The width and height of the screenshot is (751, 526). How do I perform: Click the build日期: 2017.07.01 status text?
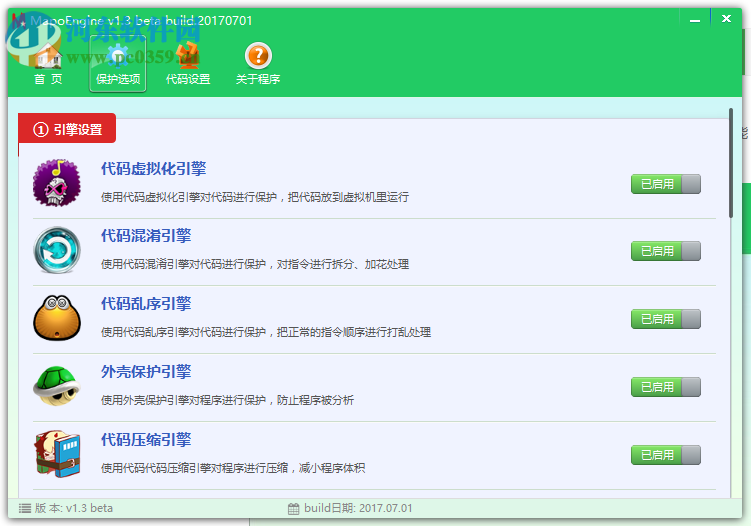click(x=358, y=508)
